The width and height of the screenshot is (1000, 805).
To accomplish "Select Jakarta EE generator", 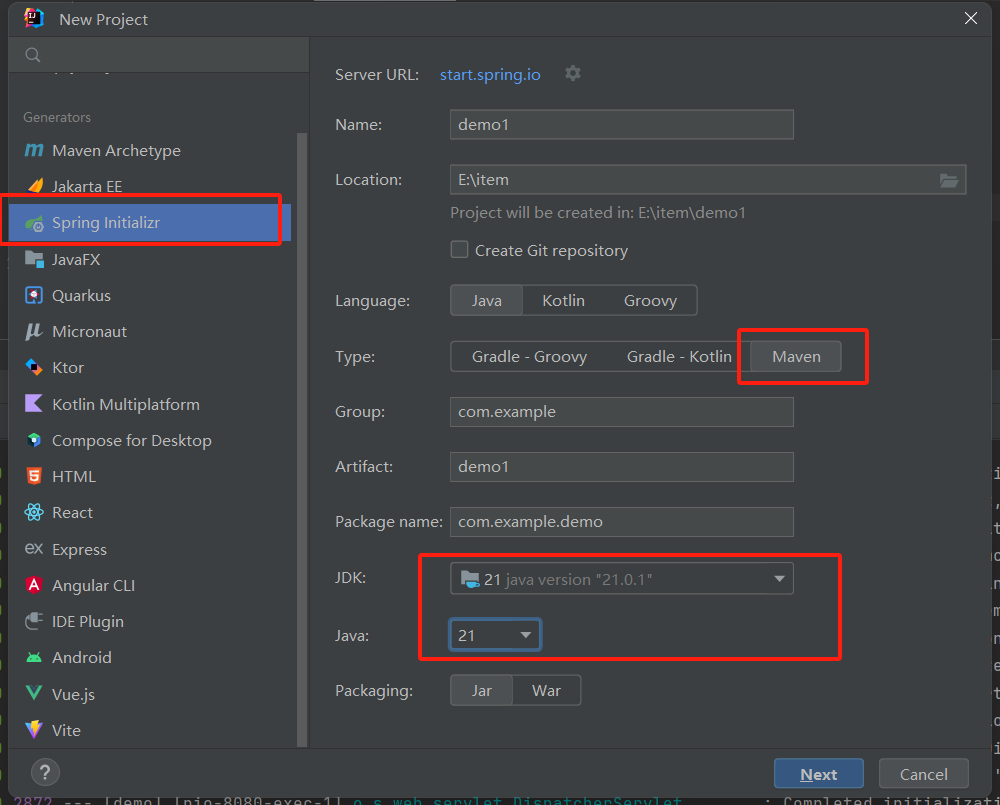I will click(149, 186).
